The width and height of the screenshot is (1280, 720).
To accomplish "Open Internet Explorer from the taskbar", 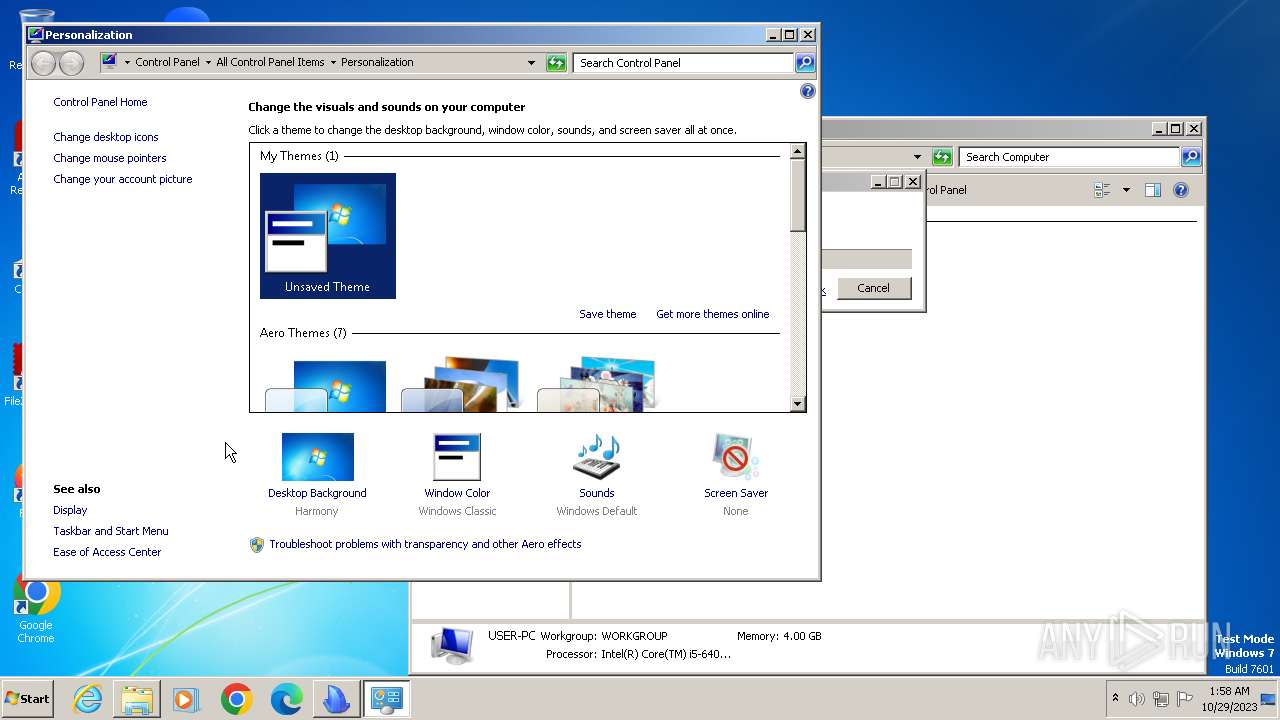I will click(x=87, y=699).
